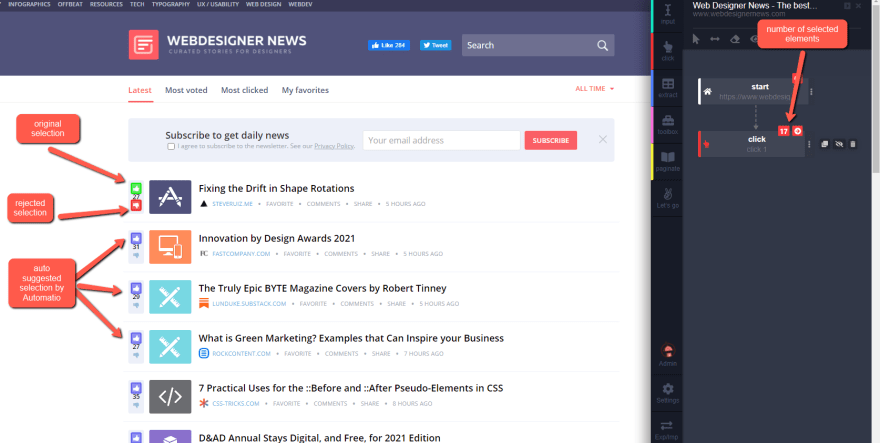Check the agree to subscribe newsletter checkbox

171,147
